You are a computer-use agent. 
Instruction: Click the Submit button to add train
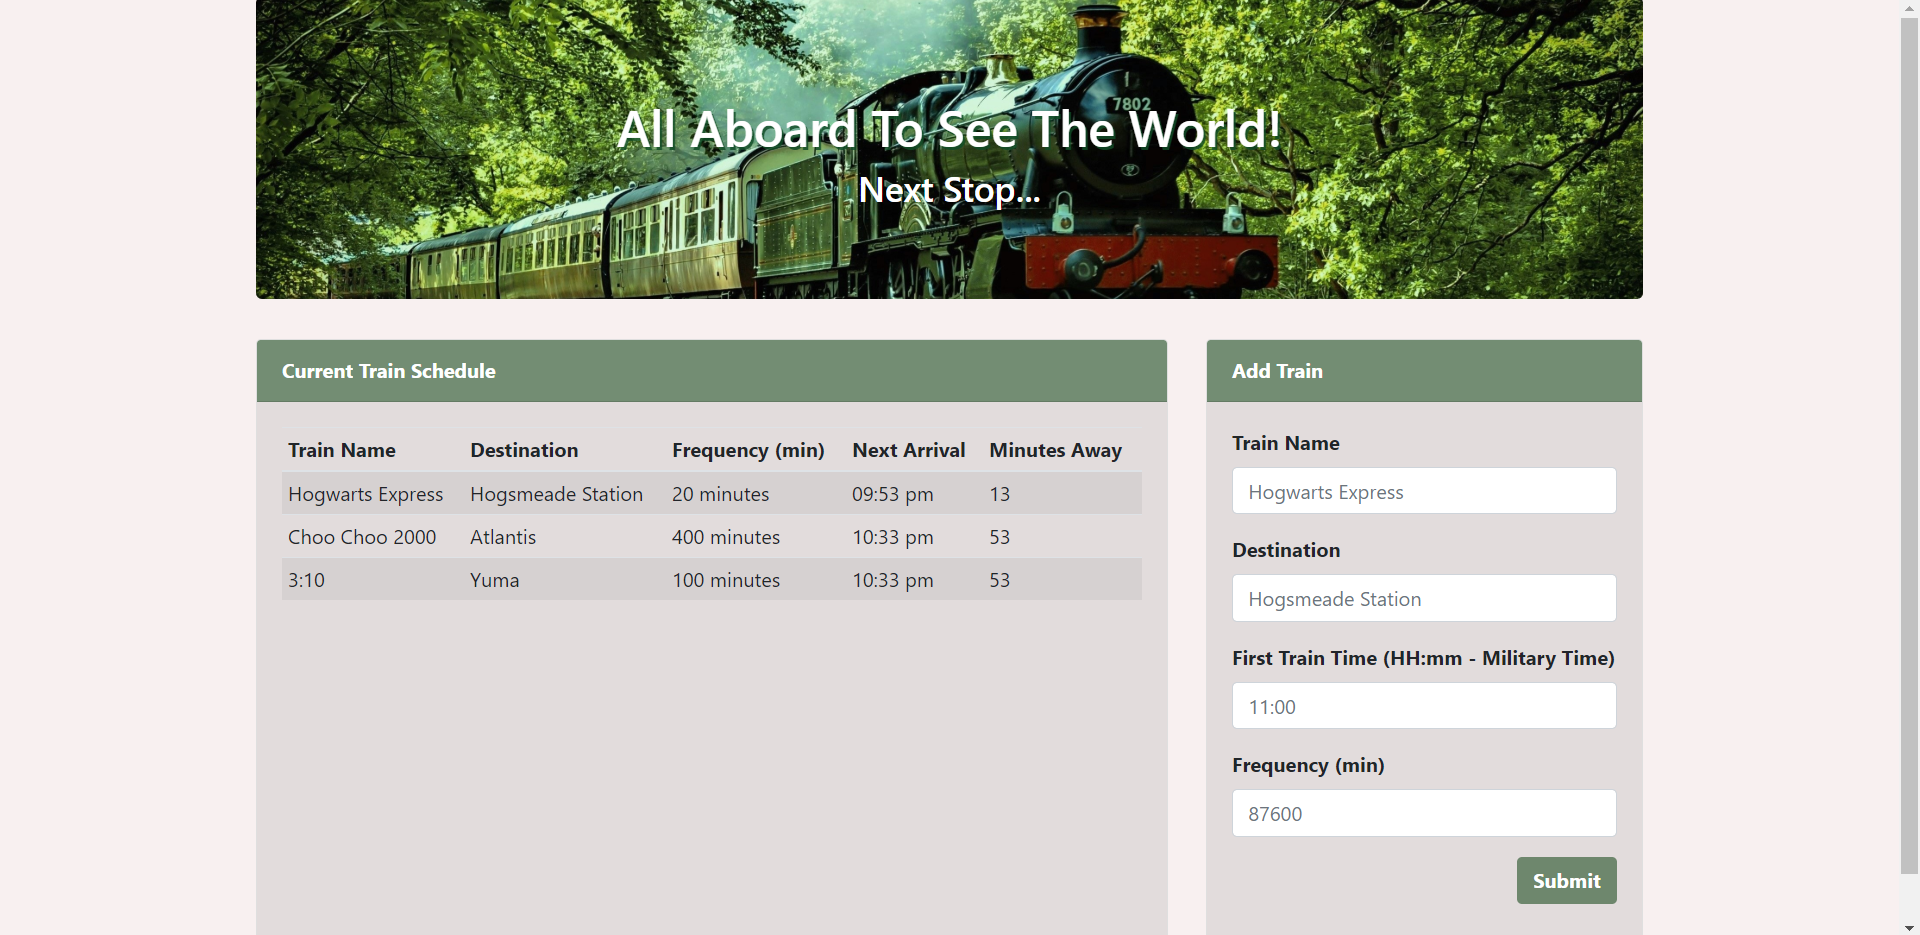click(1565, 880)
